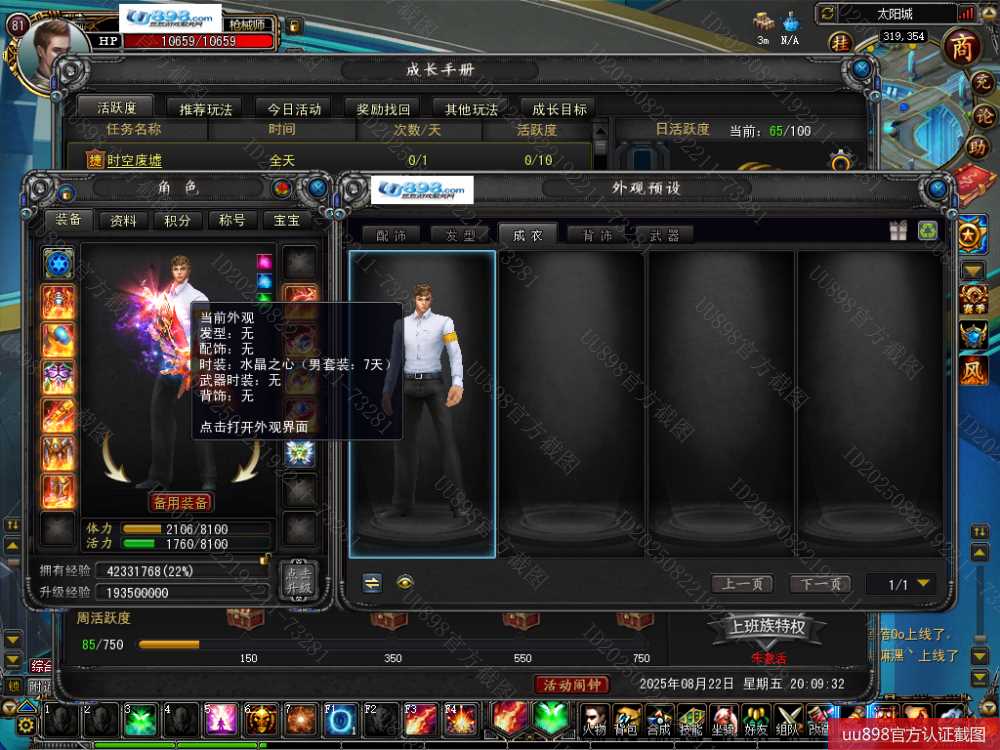Select the 装备 tab in 角色 panel

tap(68, 220)
